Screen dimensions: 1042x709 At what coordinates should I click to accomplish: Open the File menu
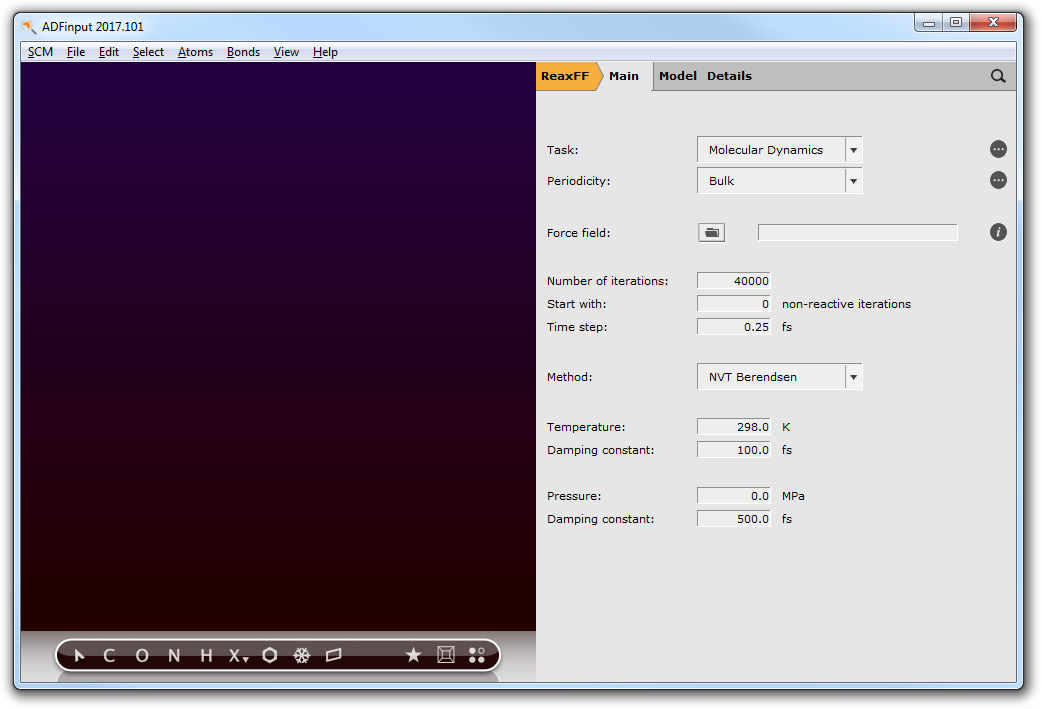coord(76,52)
